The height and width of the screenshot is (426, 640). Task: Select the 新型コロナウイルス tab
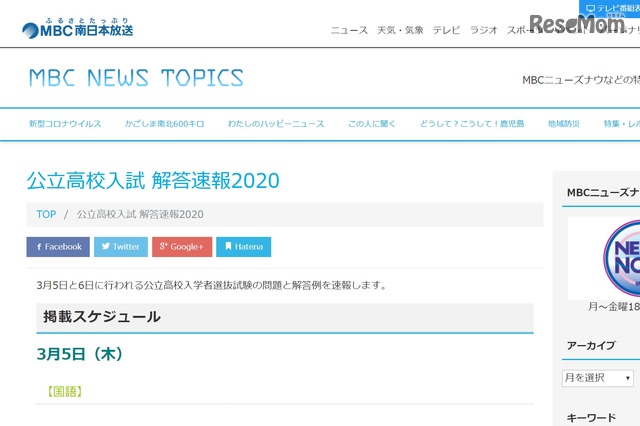click(x=65, y=124)
